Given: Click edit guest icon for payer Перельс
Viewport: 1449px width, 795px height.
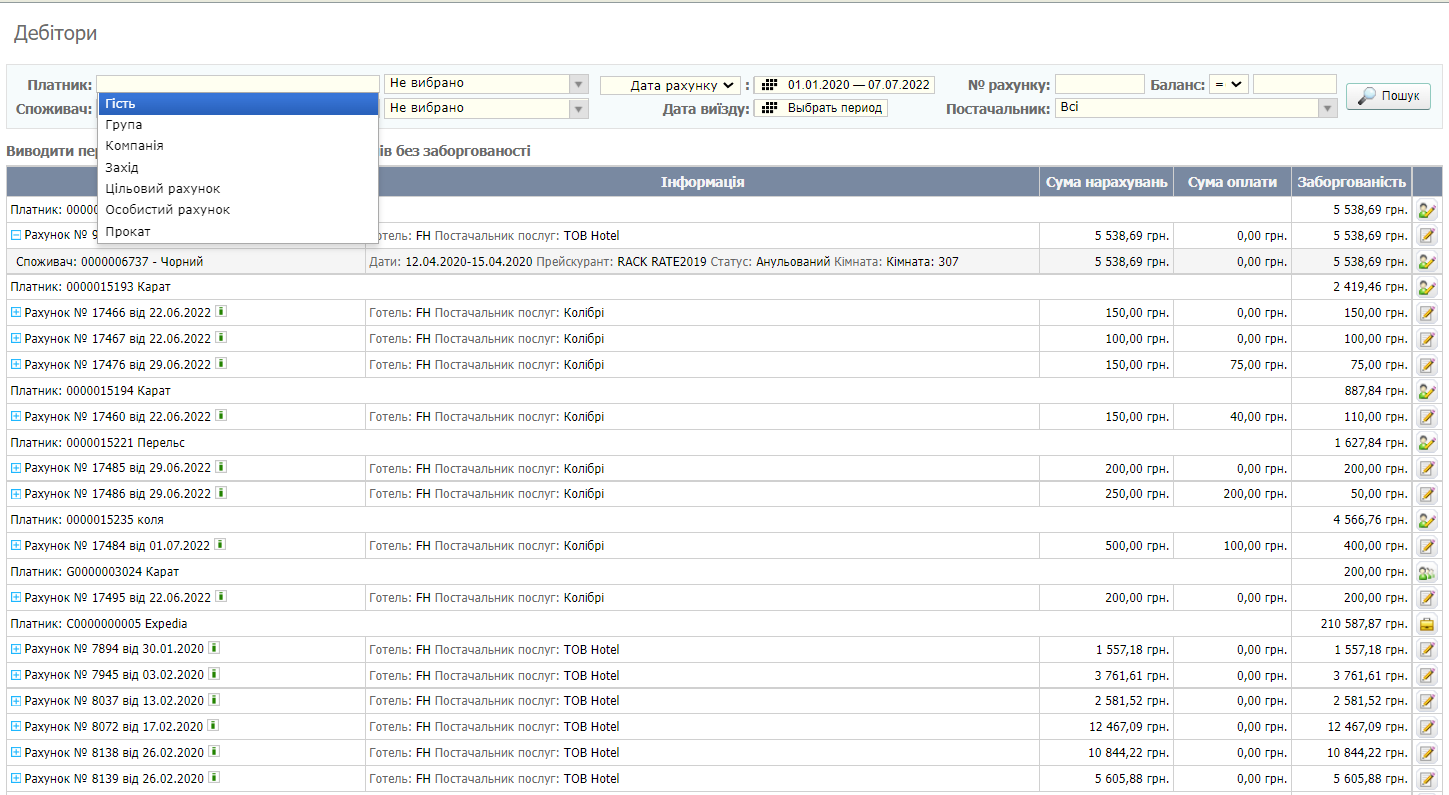Looking at the screenshot, I should pyautogui.click(x=1427, y=442).
